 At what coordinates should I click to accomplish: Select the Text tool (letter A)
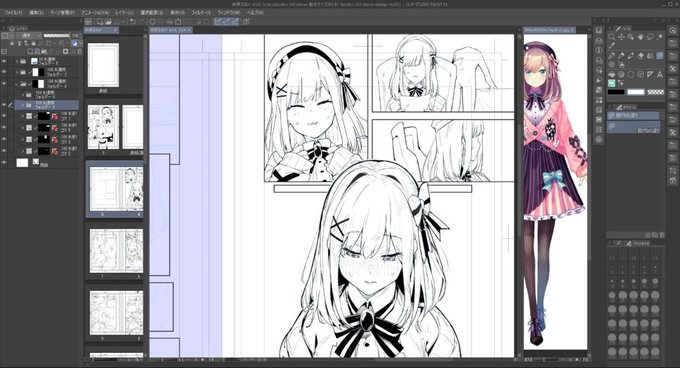(x=660, y=74)
